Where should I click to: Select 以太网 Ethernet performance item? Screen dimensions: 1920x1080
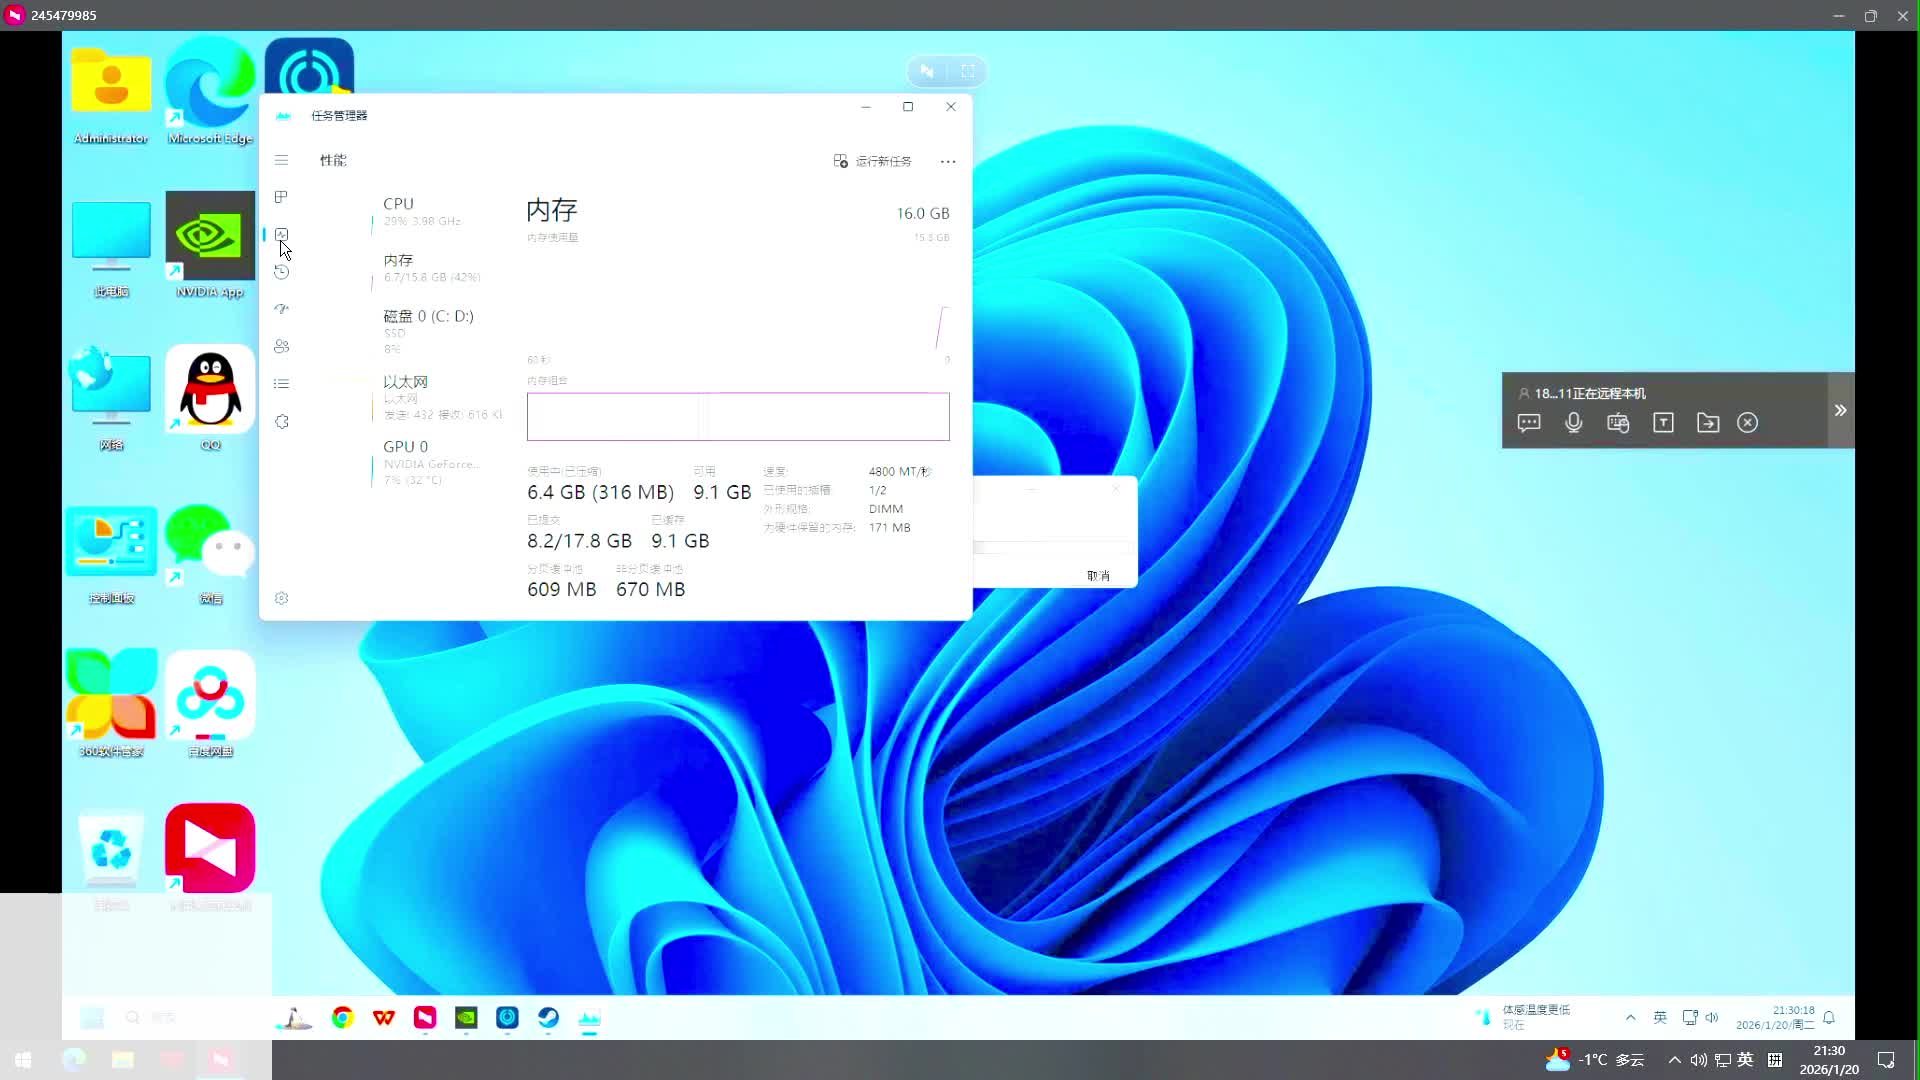[430, 396]
